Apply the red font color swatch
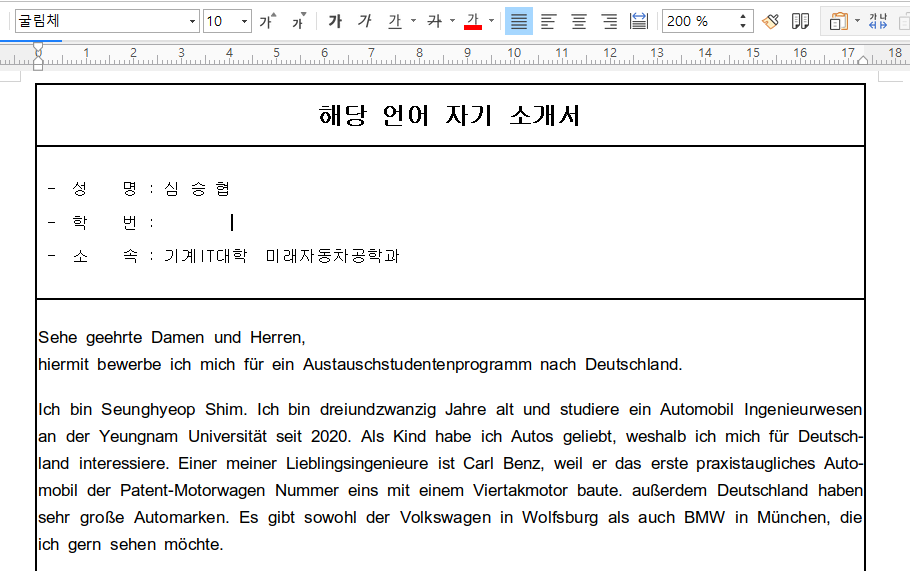Image resolution: width=910 pixels, height=571 pixels. click(x=473, y=21)
